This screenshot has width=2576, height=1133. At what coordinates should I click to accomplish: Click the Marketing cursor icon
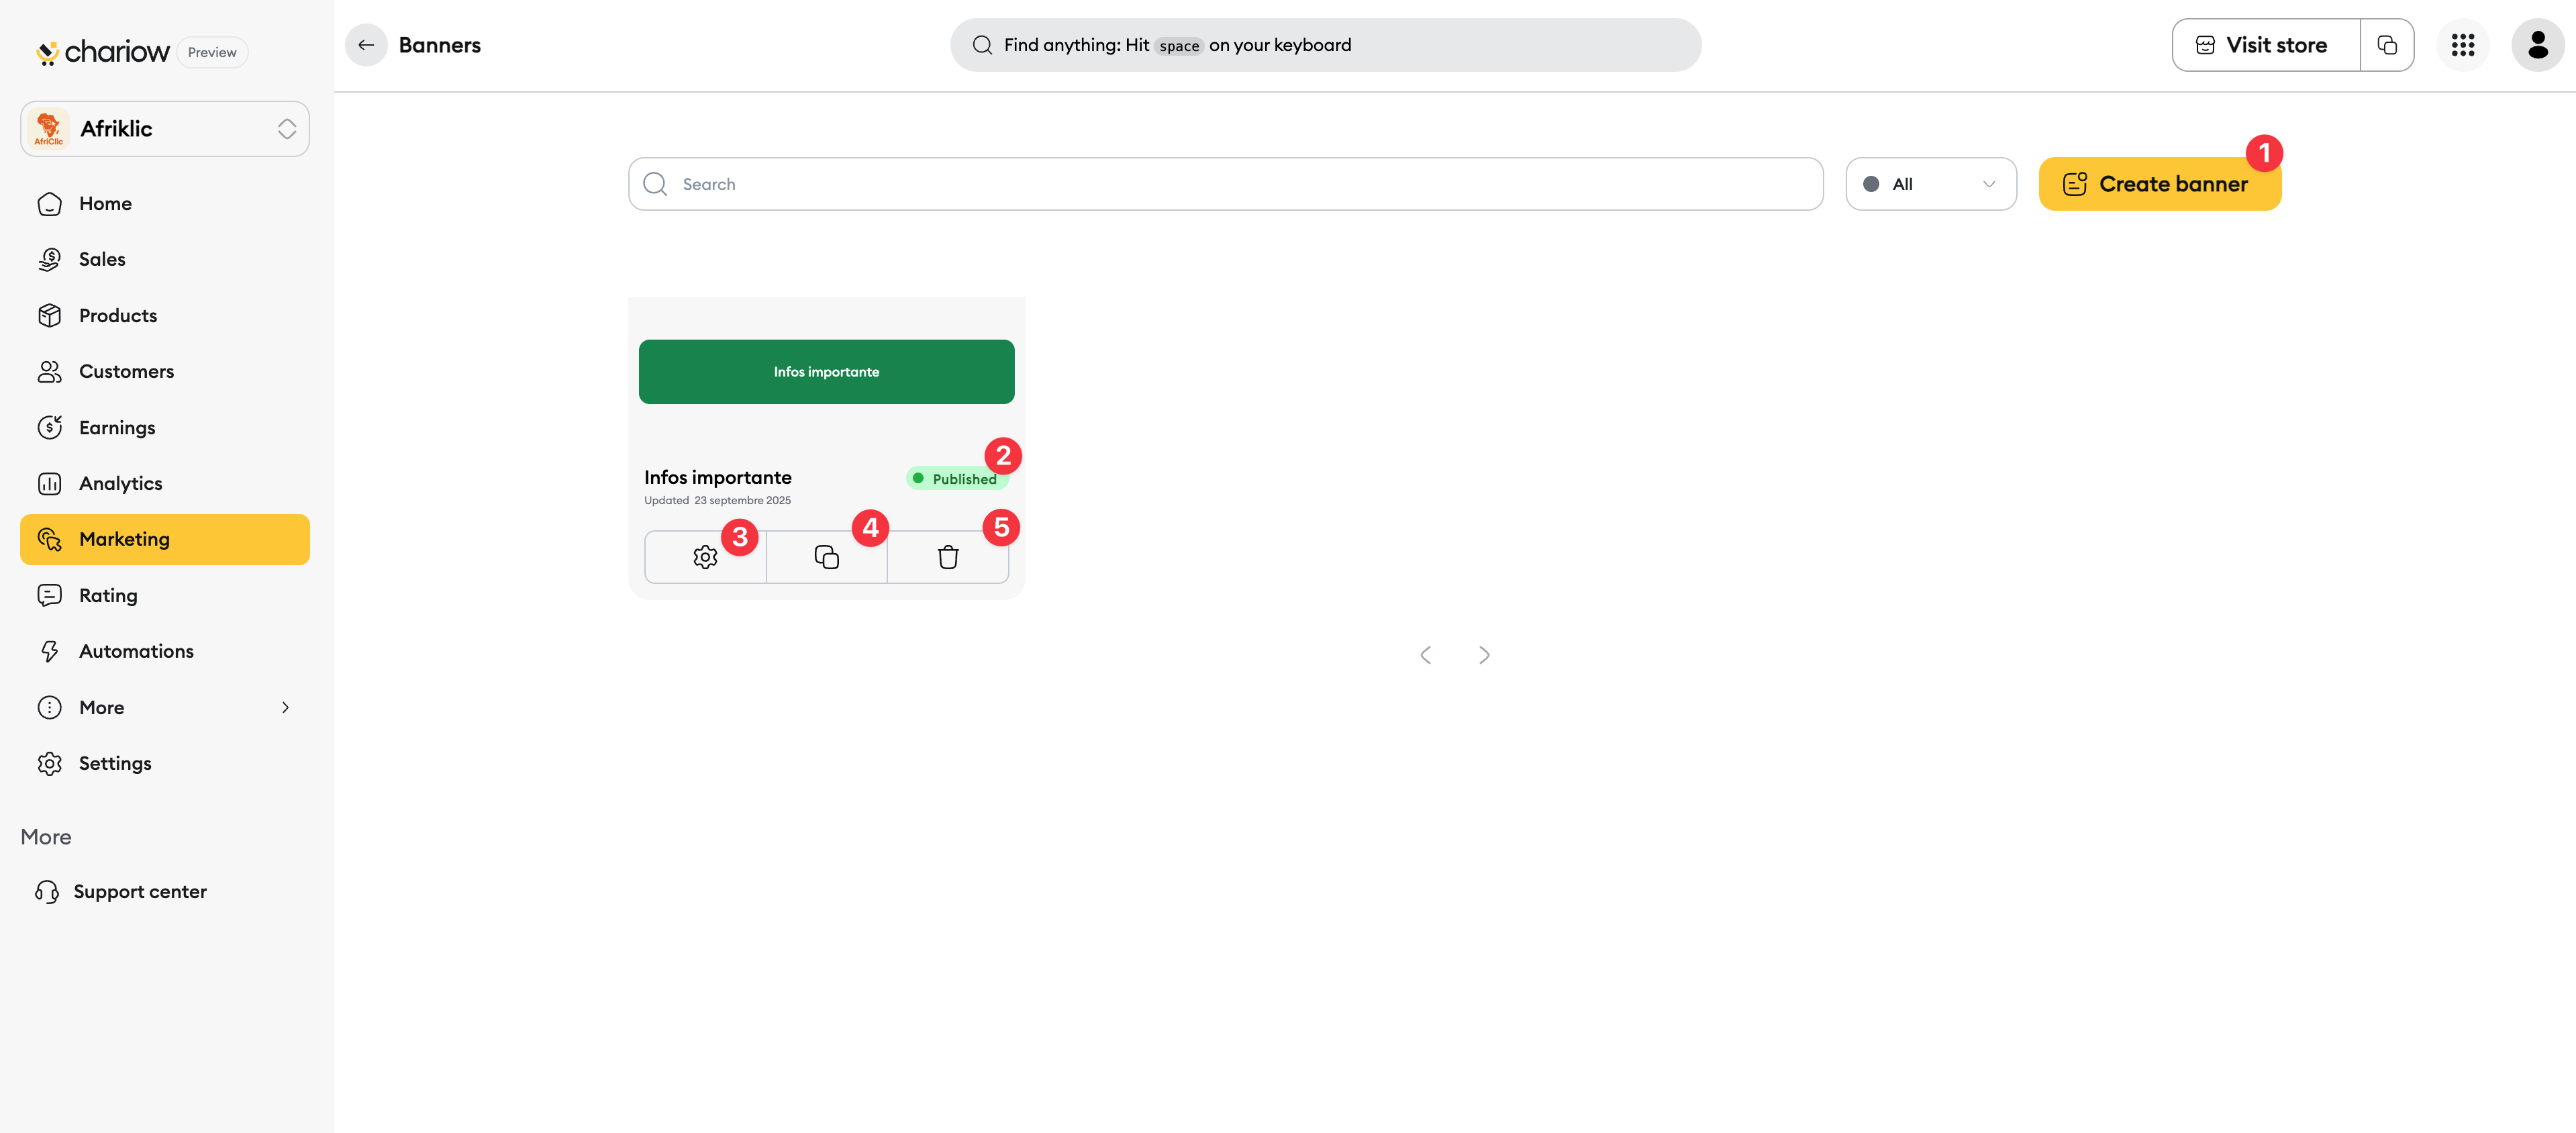coord(50,539)
